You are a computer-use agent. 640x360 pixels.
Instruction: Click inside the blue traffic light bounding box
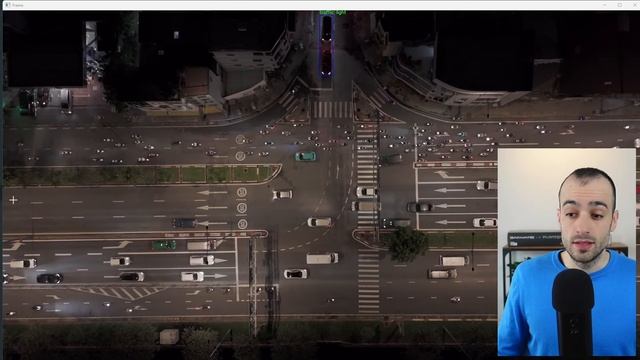(x=327, y=46)
